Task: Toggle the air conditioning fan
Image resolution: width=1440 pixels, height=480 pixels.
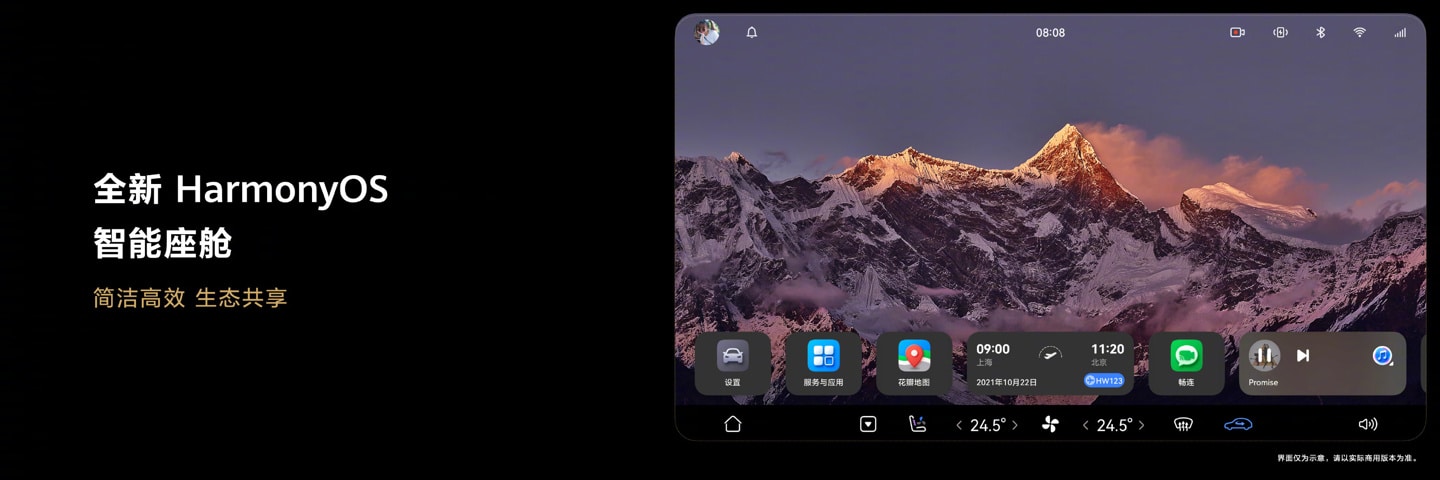Action: 1050,424
